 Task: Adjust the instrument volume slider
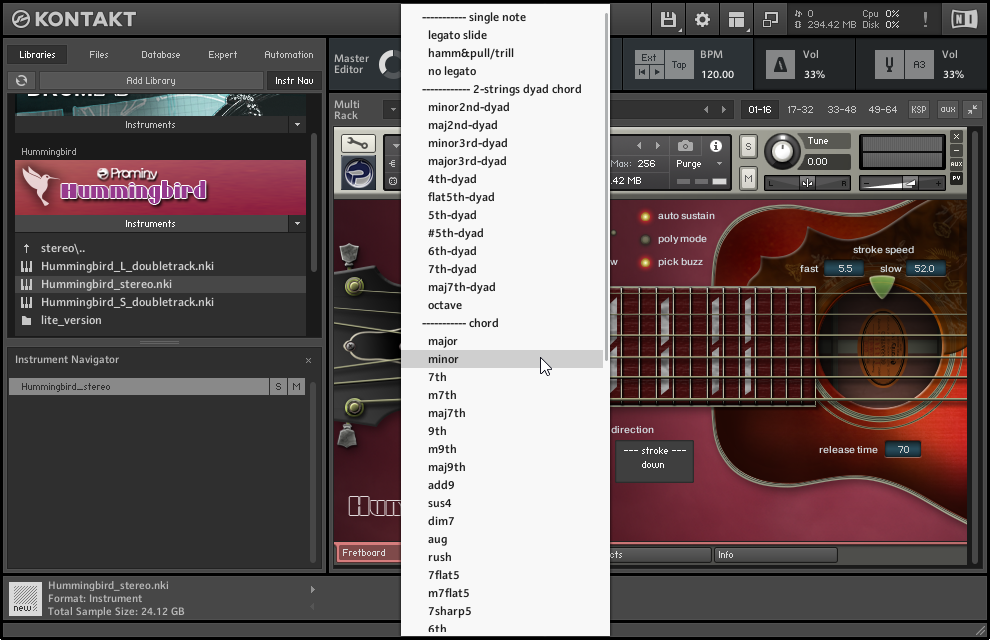point(902,184)
